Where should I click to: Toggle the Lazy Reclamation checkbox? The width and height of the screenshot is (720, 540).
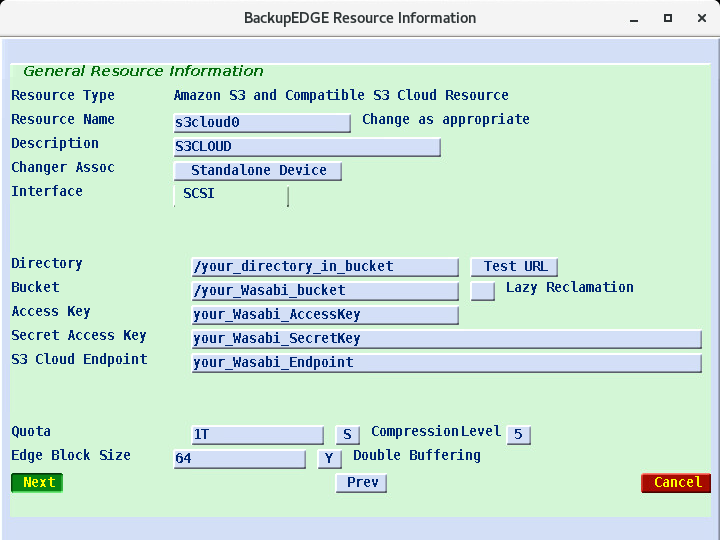(x=483, y=291)
